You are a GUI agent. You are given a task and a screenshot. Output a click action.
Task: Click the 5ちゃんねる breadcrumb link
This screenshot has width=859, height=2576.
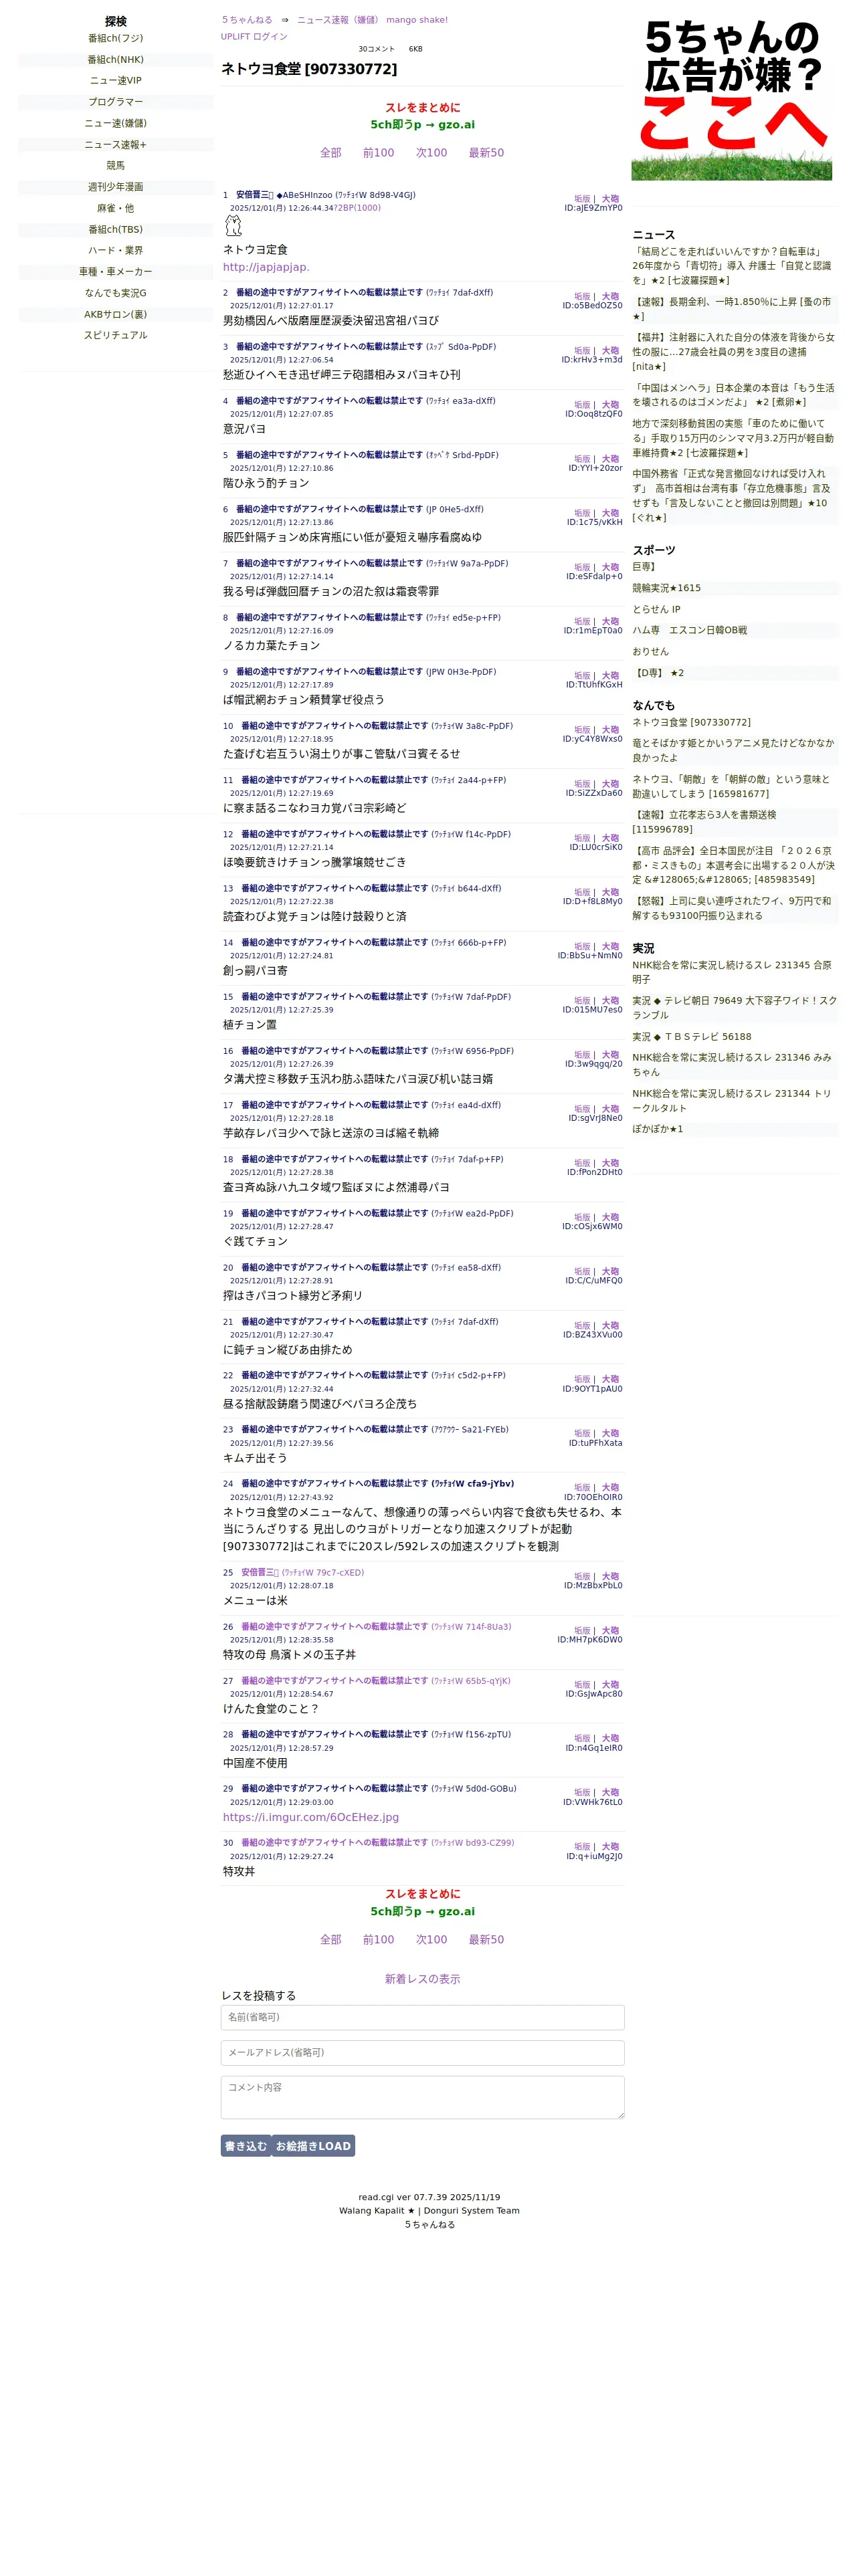click(247, 20)
